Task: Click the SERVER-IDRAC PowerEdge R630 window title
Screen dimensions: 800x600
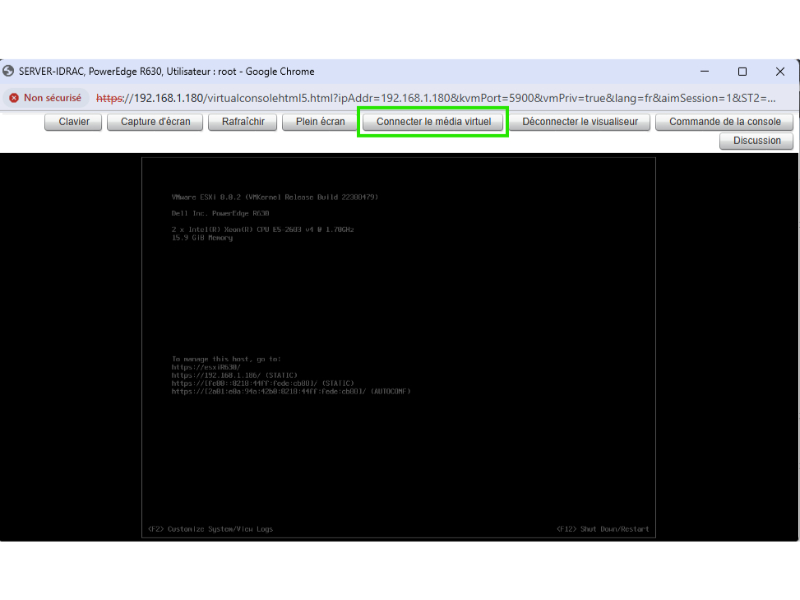Action: click(x=166, y=72)
